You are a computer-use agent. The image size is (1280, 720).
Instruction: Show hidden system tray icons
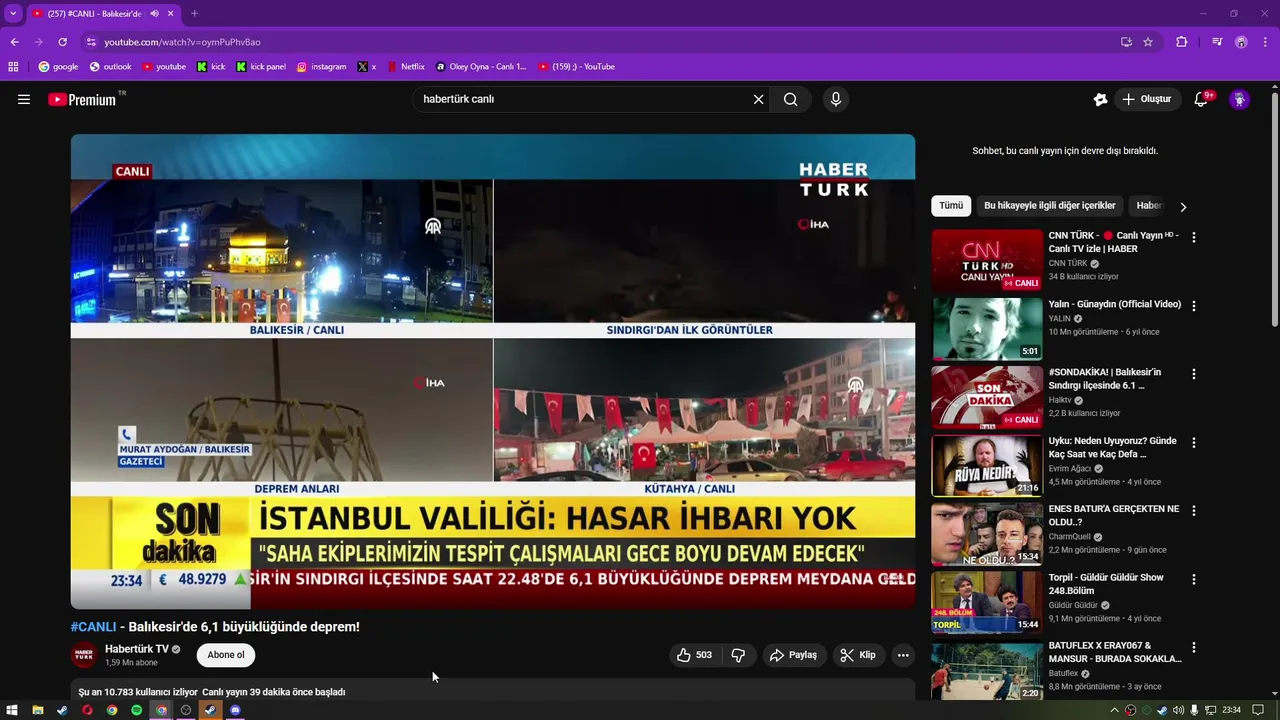(1114, 710)
